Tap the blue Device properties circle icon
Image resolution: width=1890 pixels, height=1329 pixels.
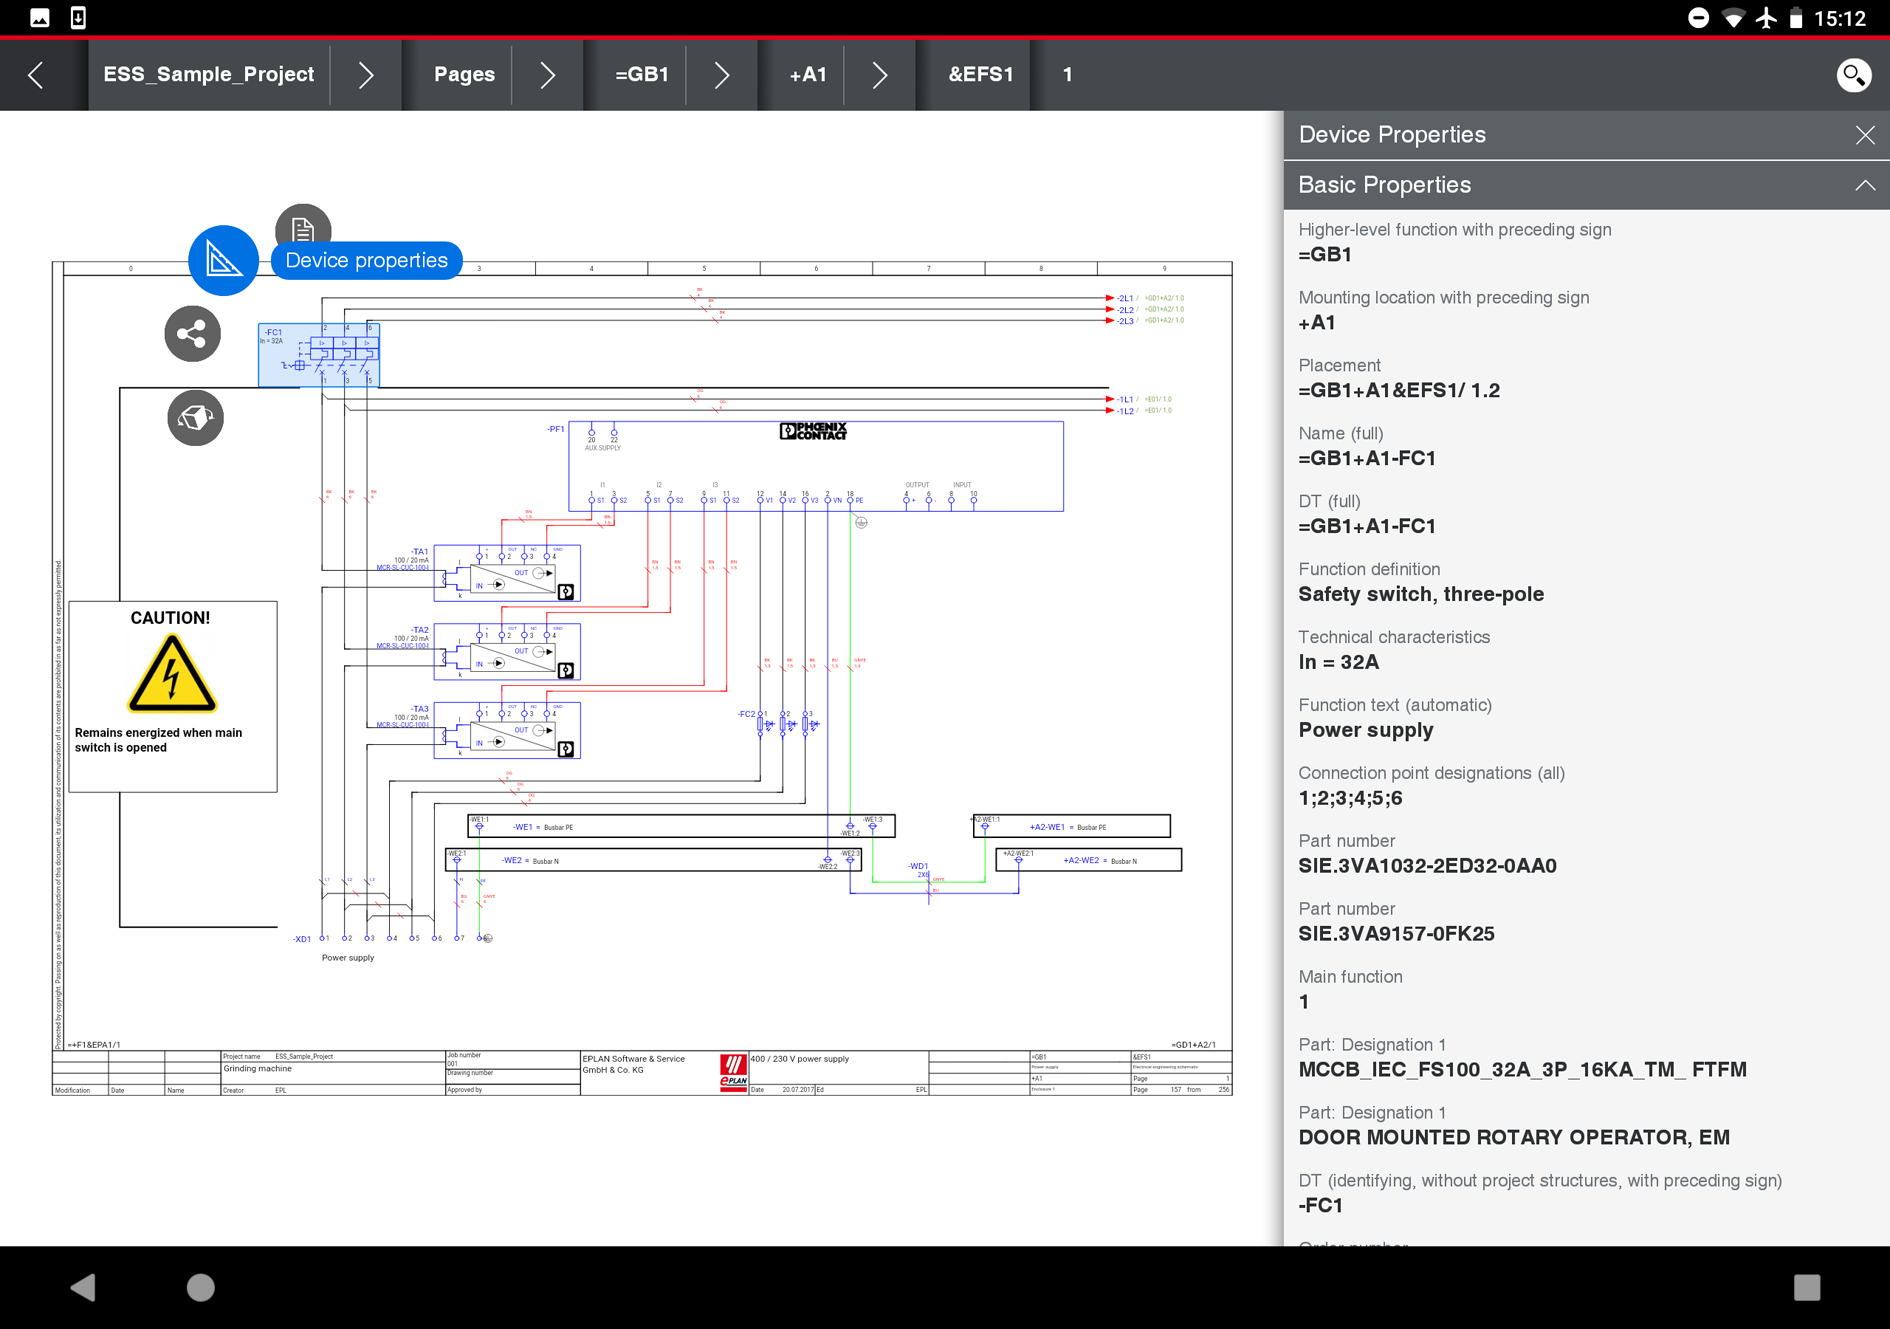point(223,261)
